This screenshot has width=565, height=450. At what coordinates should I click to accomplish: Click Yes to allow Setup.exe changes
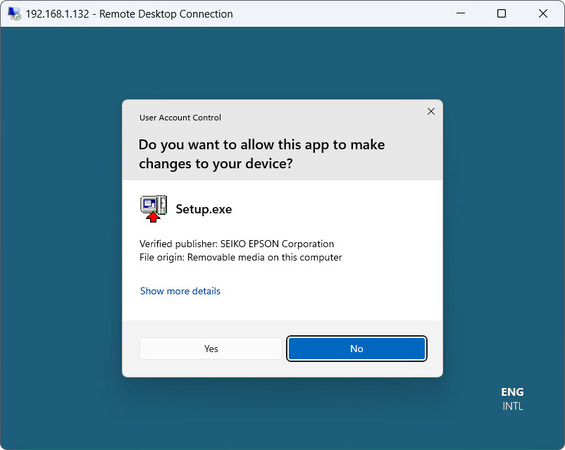coord(211,348)
